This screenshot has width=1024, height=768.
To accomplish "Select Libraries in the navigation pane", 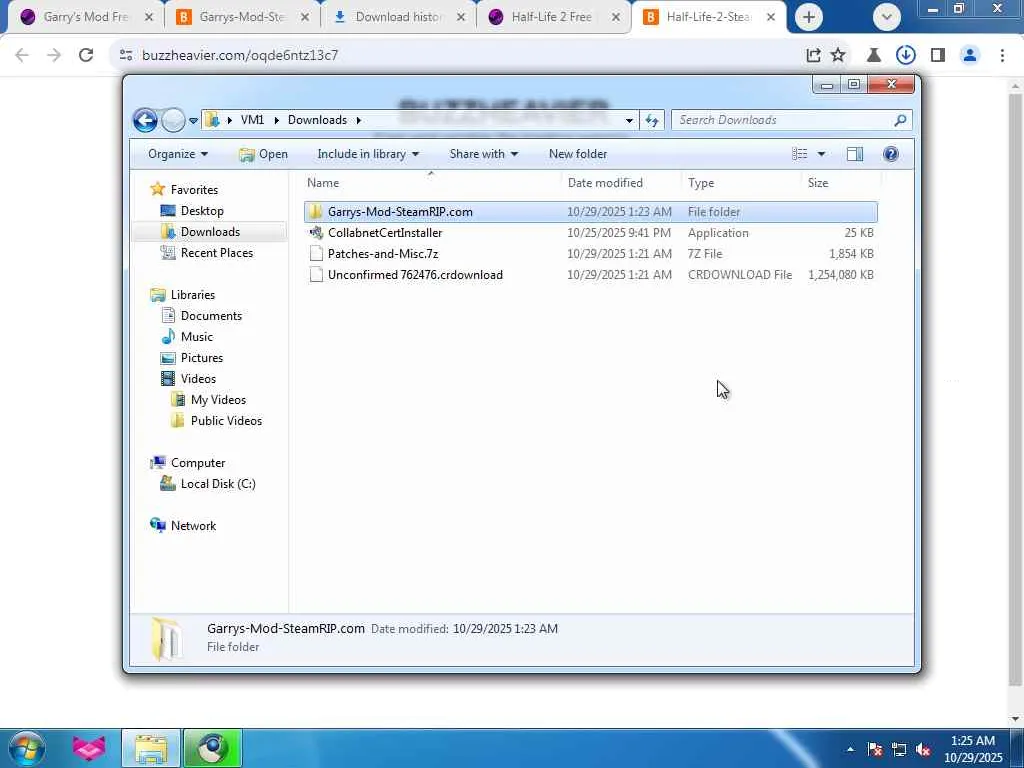I will coord(193,295).
